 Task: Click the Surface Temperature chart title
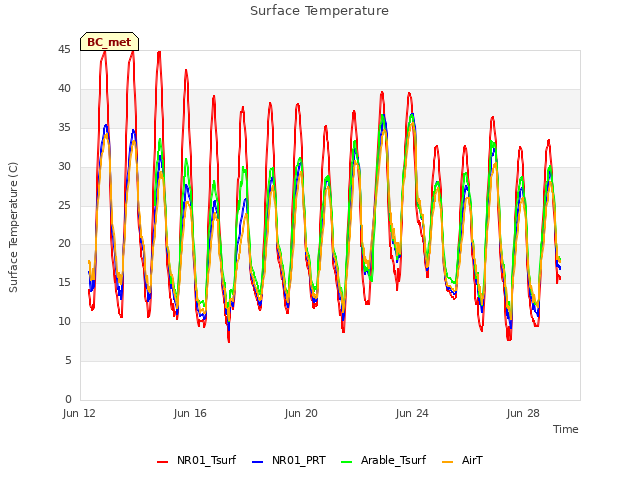[x=319, y=11]
